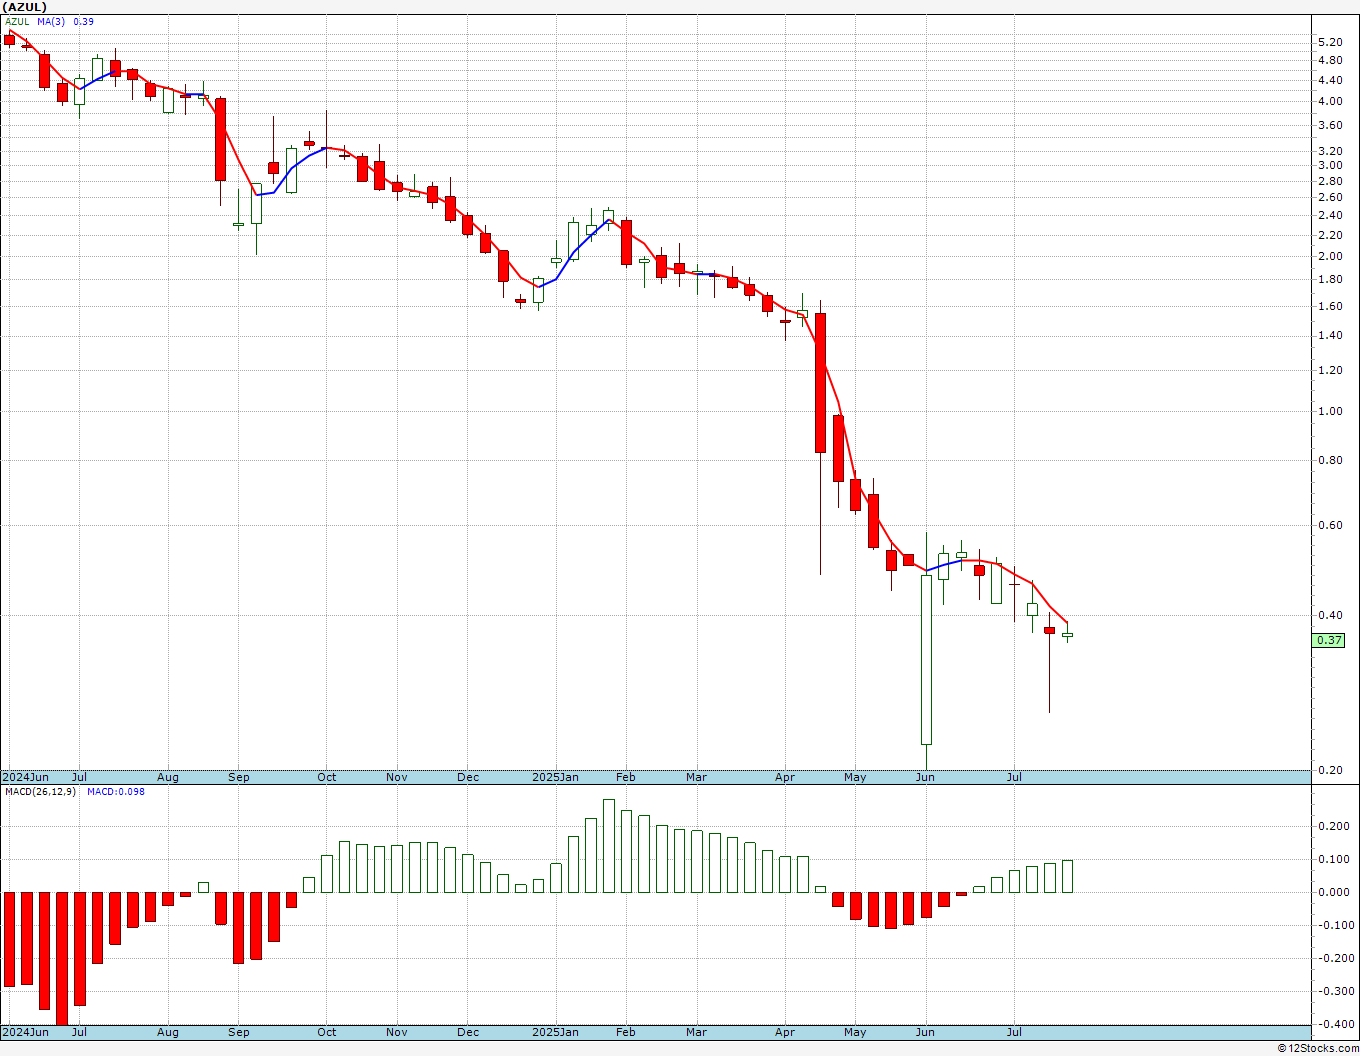Click the 0.60 price axis label

pos(1330,525)
